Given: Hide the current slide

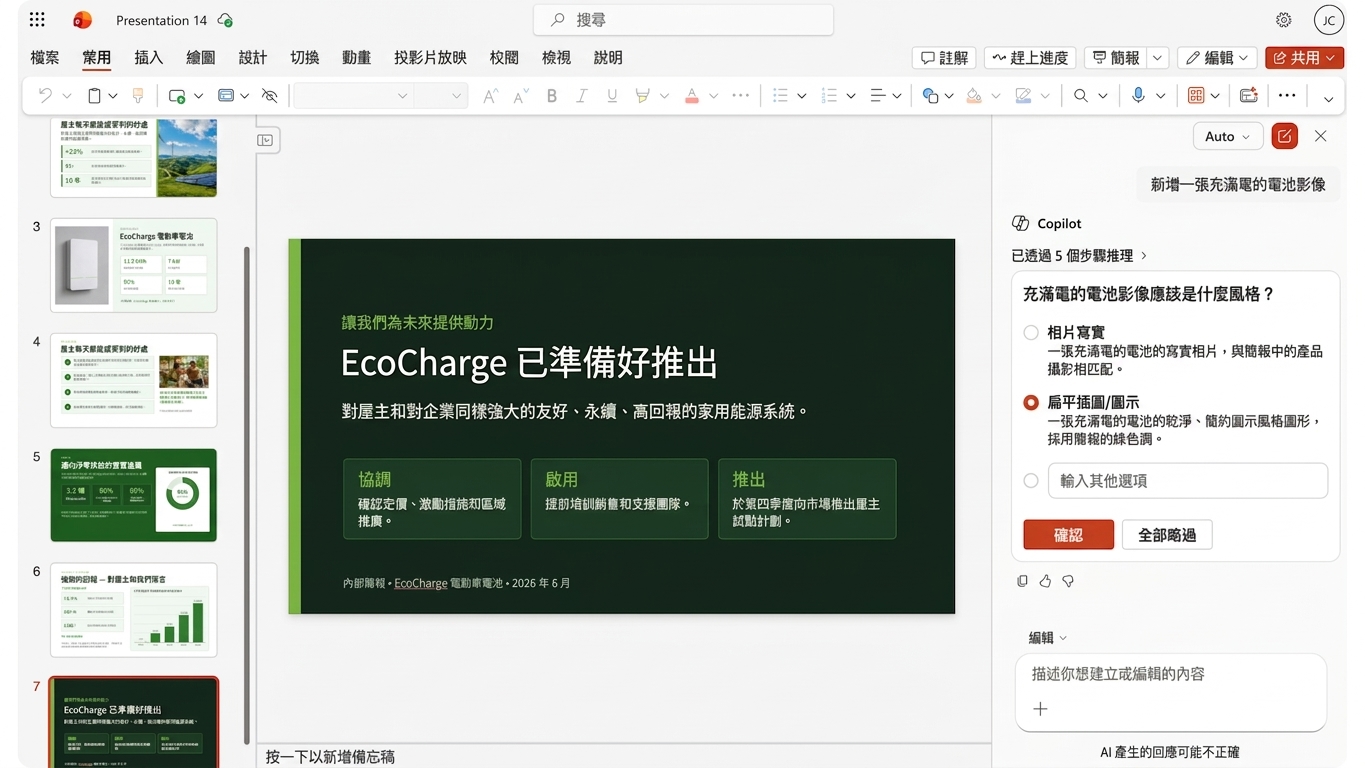Looking at the screenshot, I should click(270, 96).
